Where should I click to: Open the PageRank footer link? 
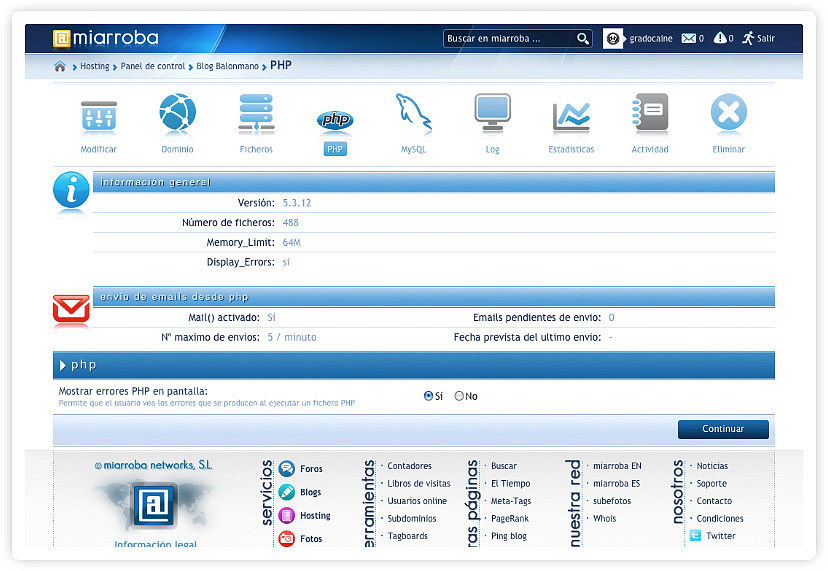pyautogui.click(x=510, y=519)
